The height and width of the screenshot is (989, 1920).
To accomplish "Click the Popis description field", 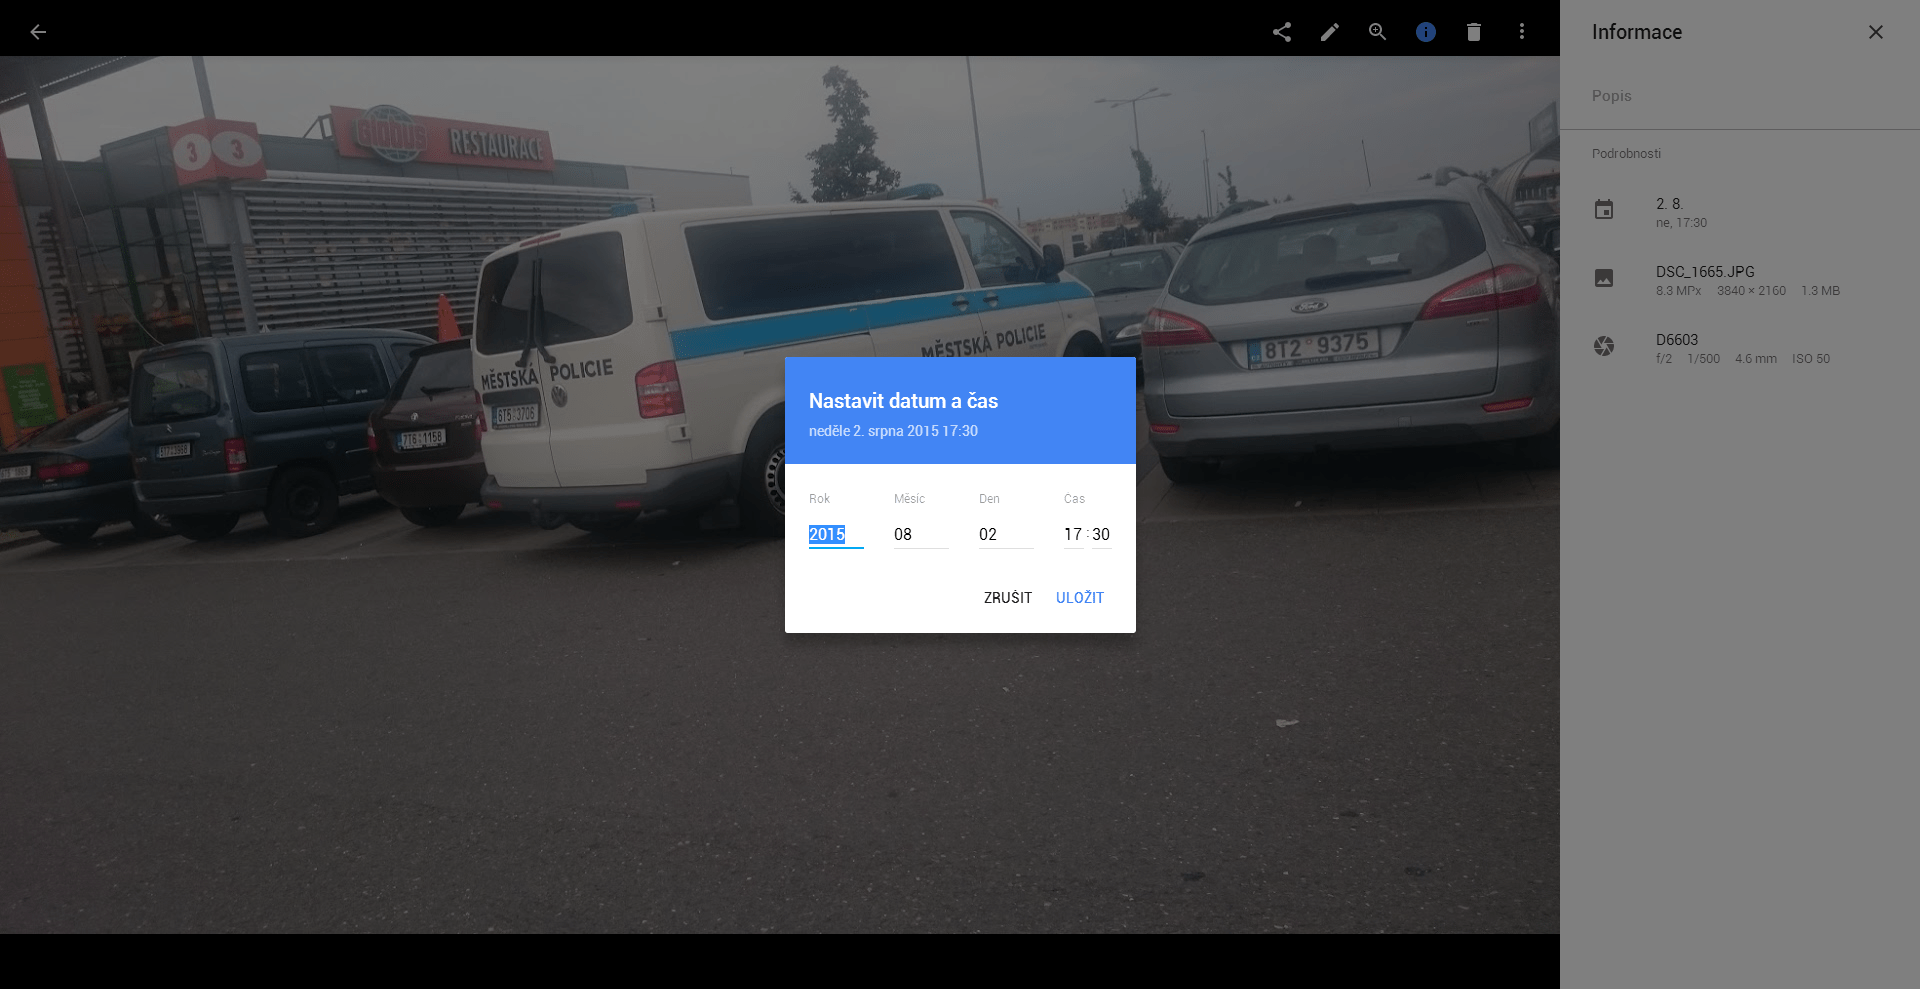I will pos(1739,96).
